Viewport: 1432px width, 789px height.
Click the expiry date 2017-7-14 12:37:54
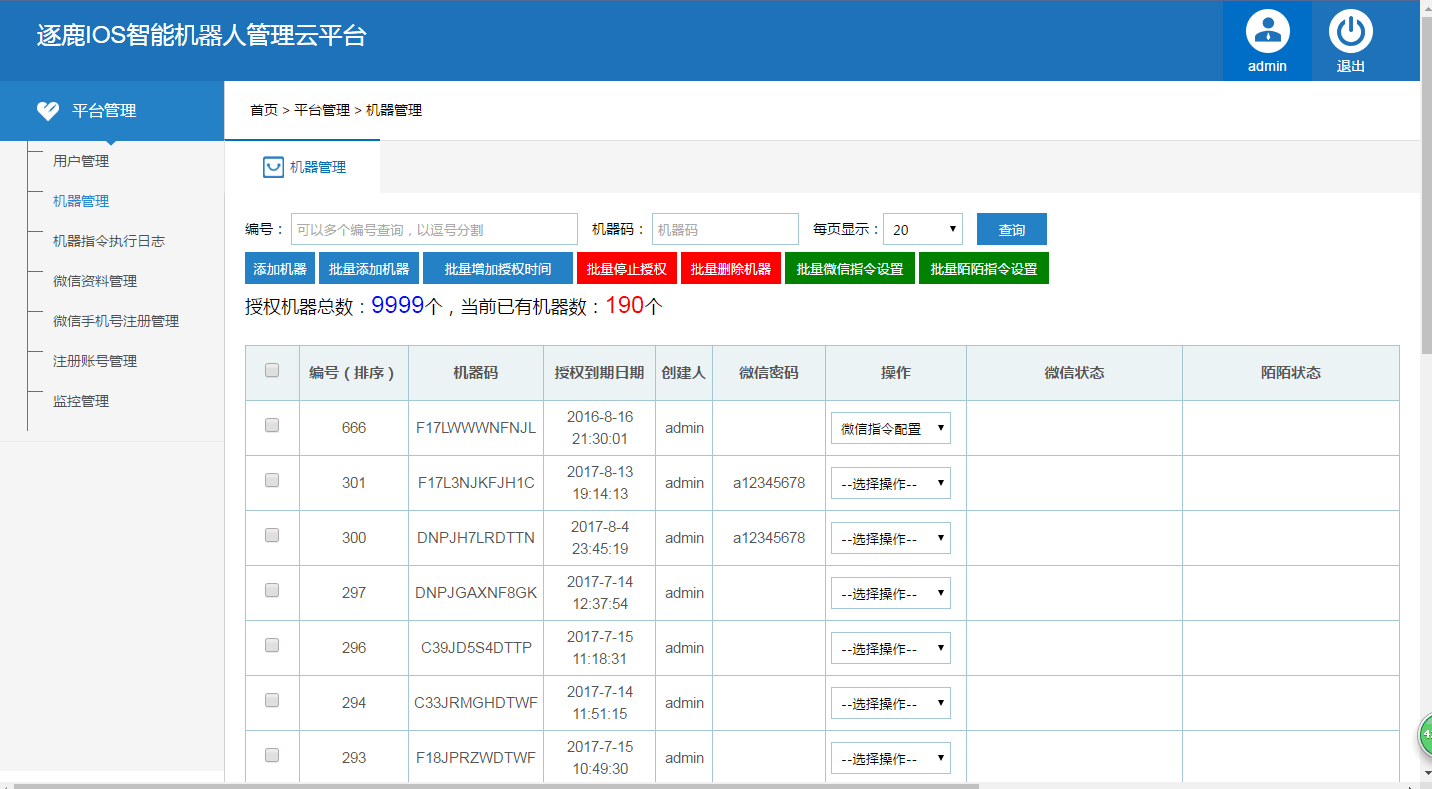pos(599,592)
